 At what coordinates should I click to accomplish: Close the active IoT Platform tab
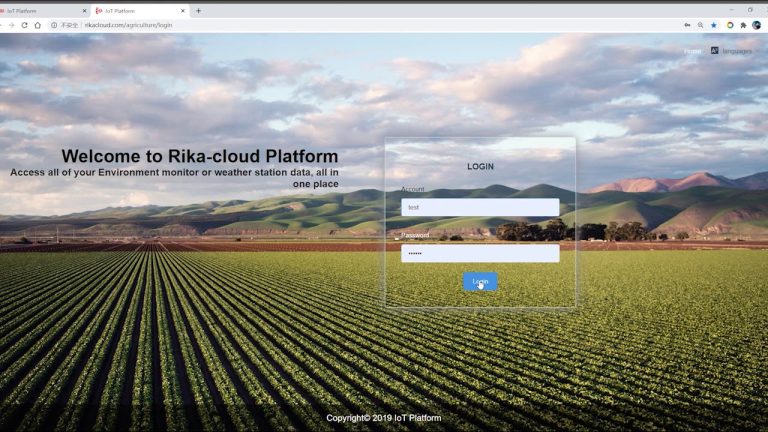click(x=183, y=11)
